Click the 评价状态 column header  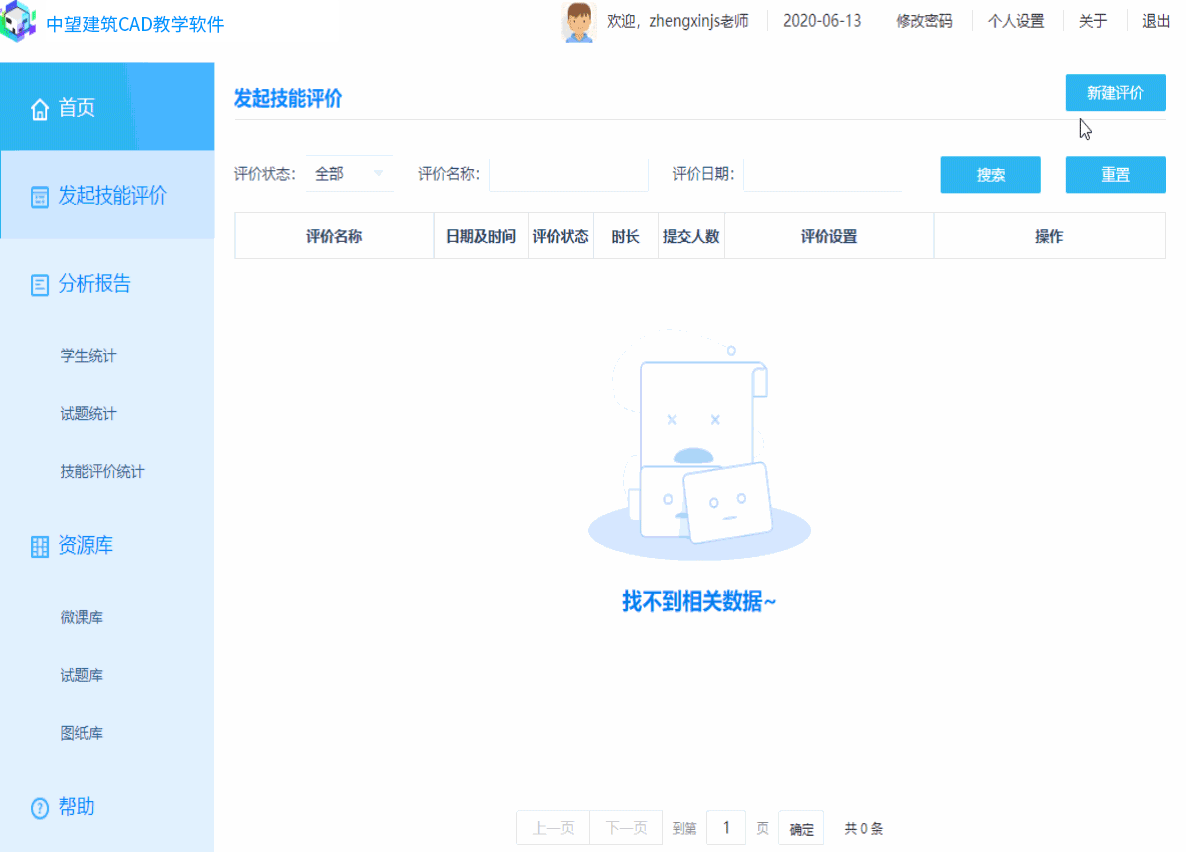560,236
